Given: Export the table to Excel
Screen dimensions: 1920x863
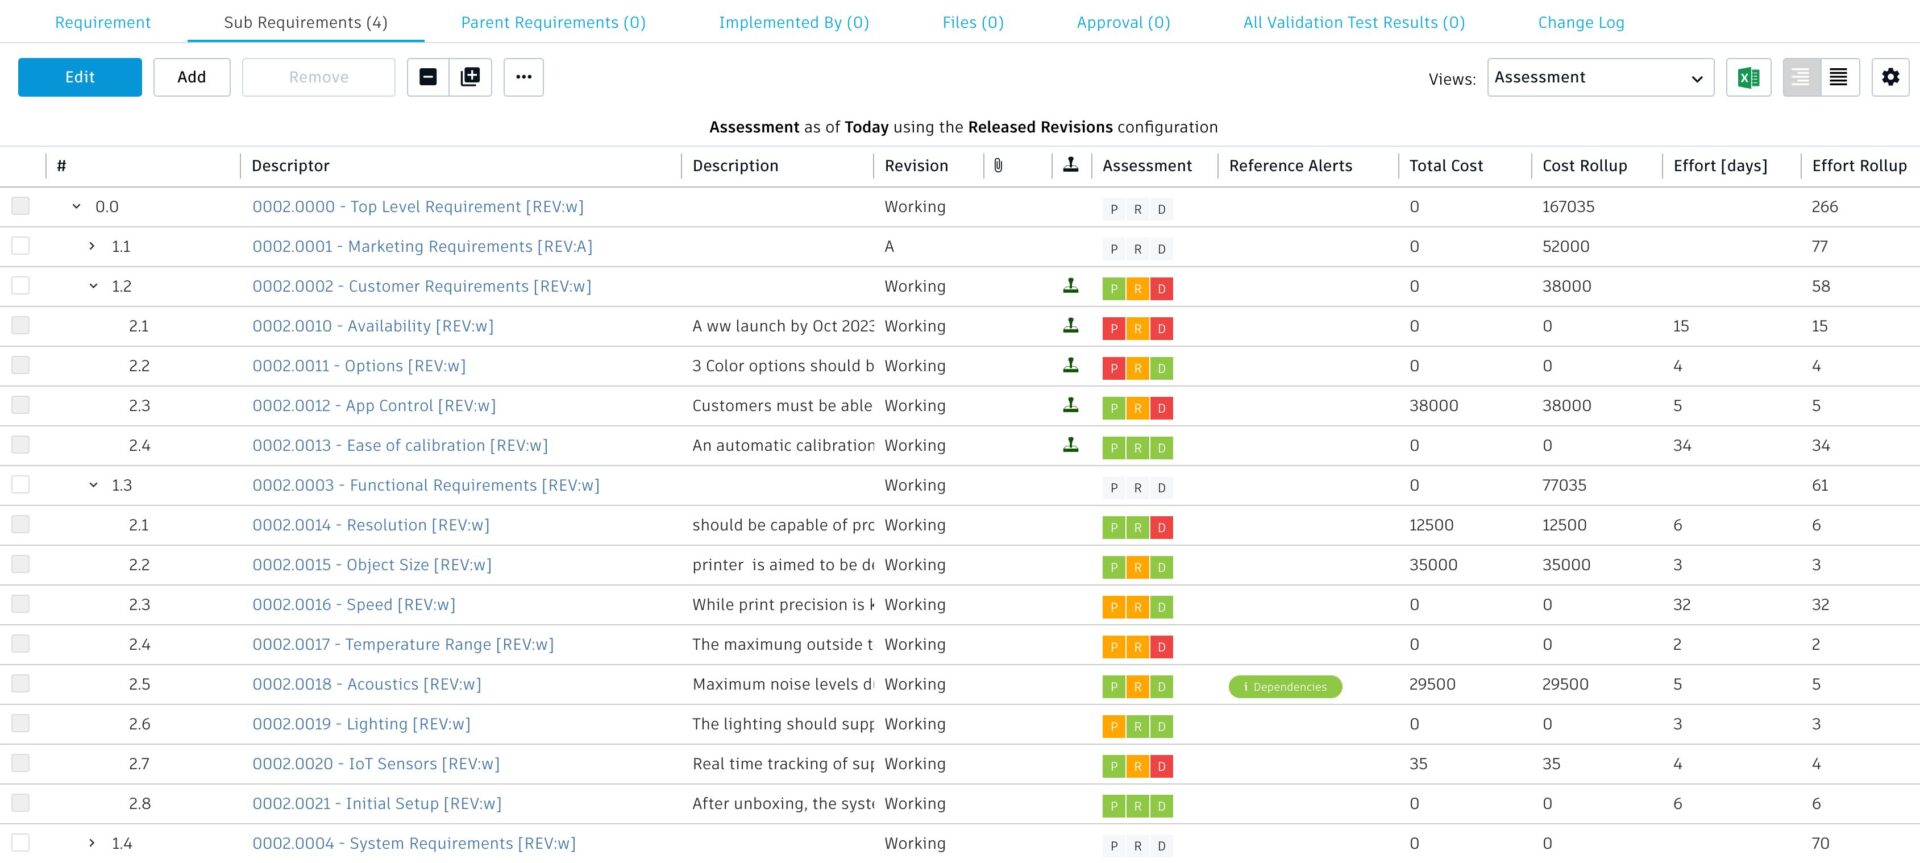Looking at the screenshot, I should click(x=1748, y=77).
